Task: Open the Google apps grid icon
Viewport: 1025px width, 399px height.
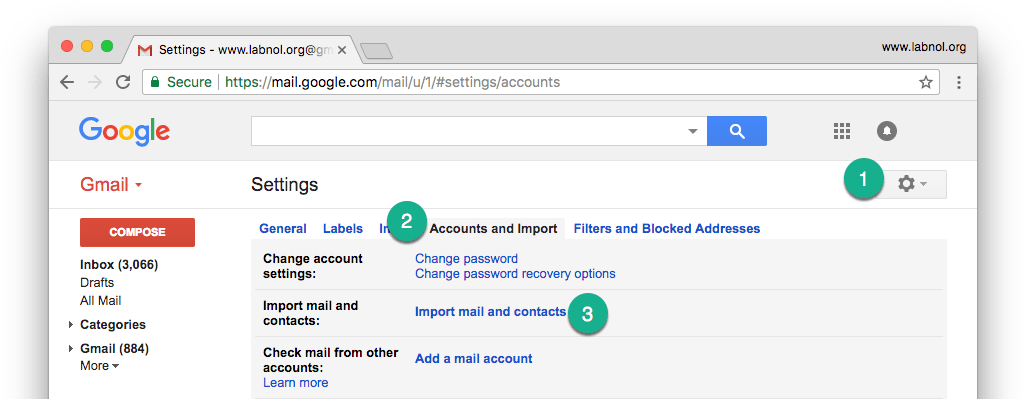Action: coord(842,131)
